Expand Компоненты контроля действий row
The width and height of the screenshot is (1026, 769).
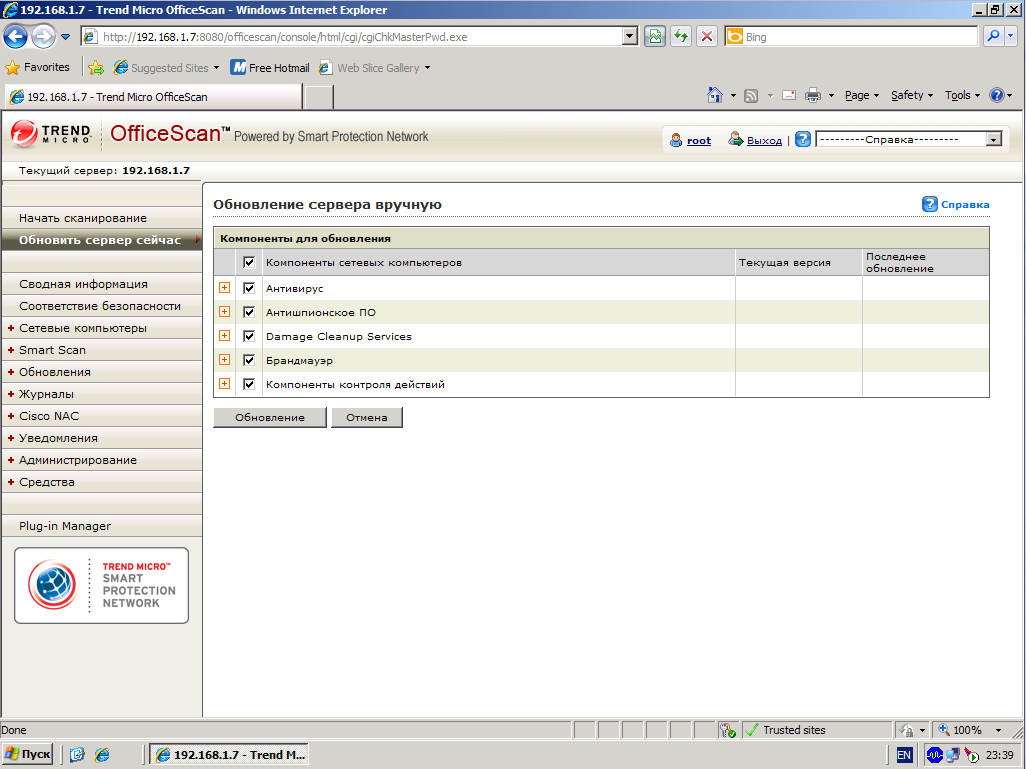coord(224,384)
